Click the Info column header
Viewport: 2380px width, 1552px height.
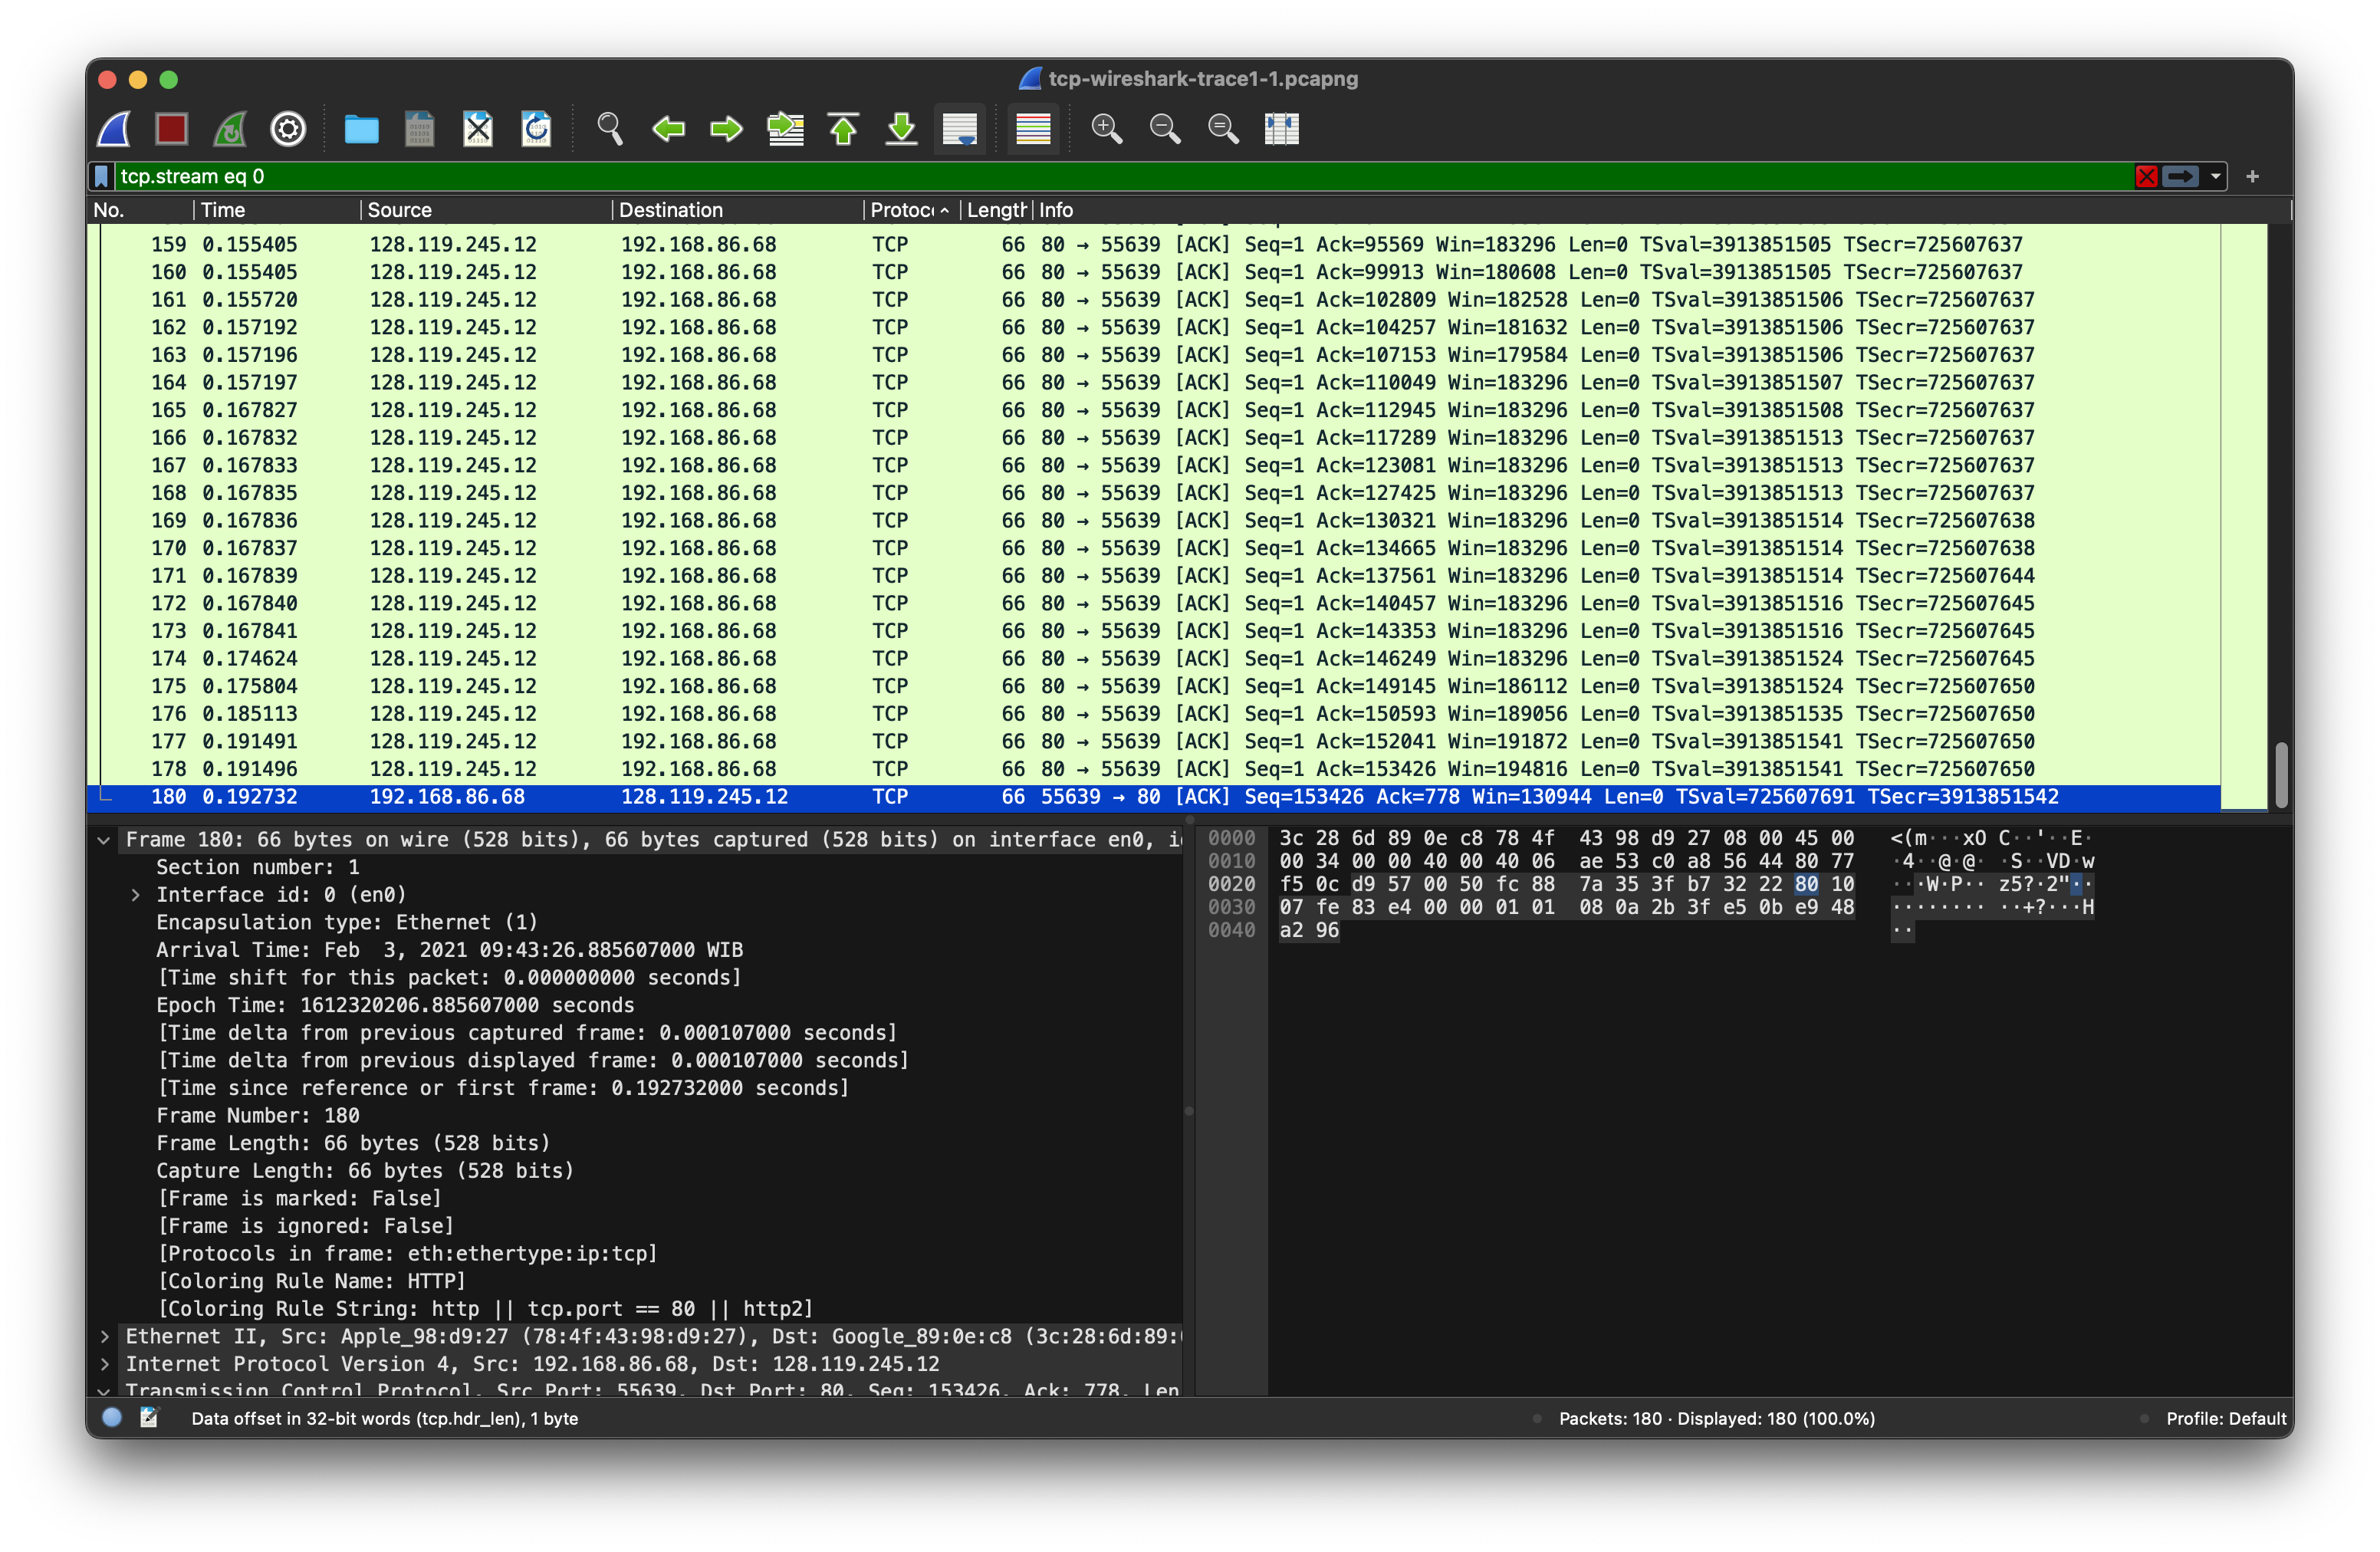click(x=1660, y=210)
